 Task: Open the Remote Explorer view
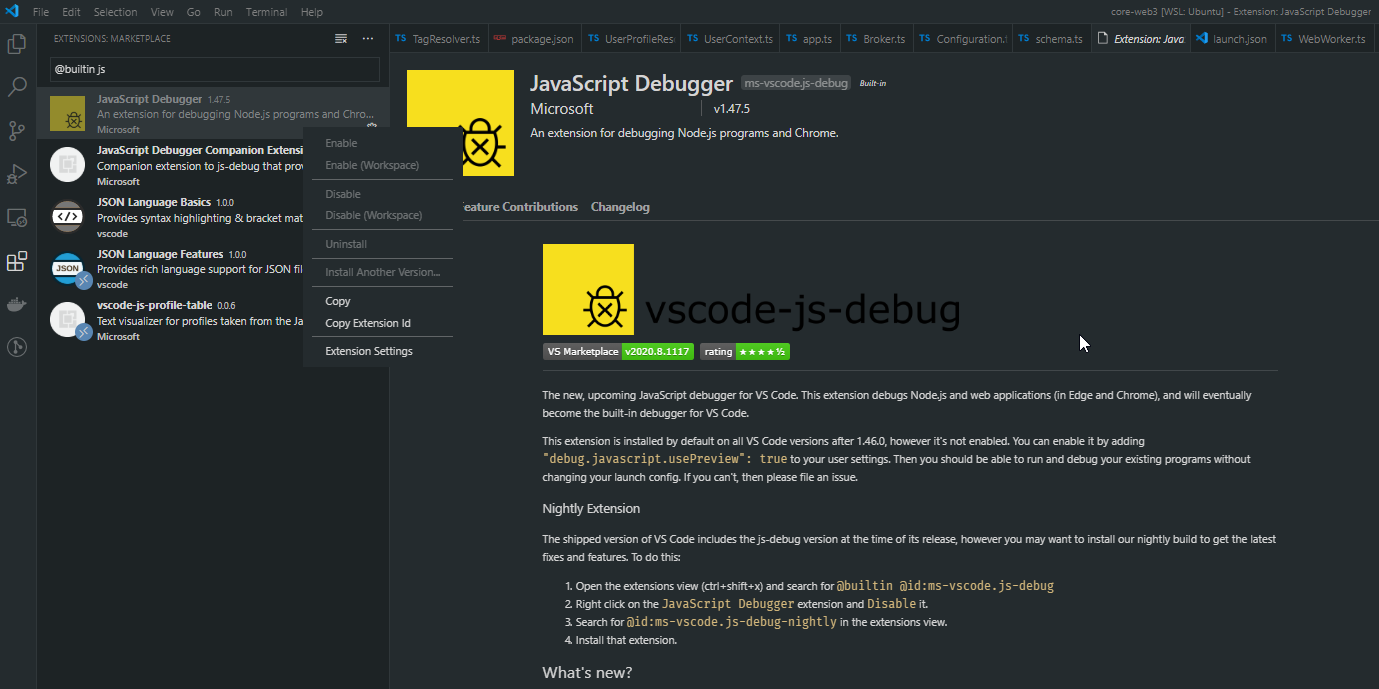click(16, 218)
